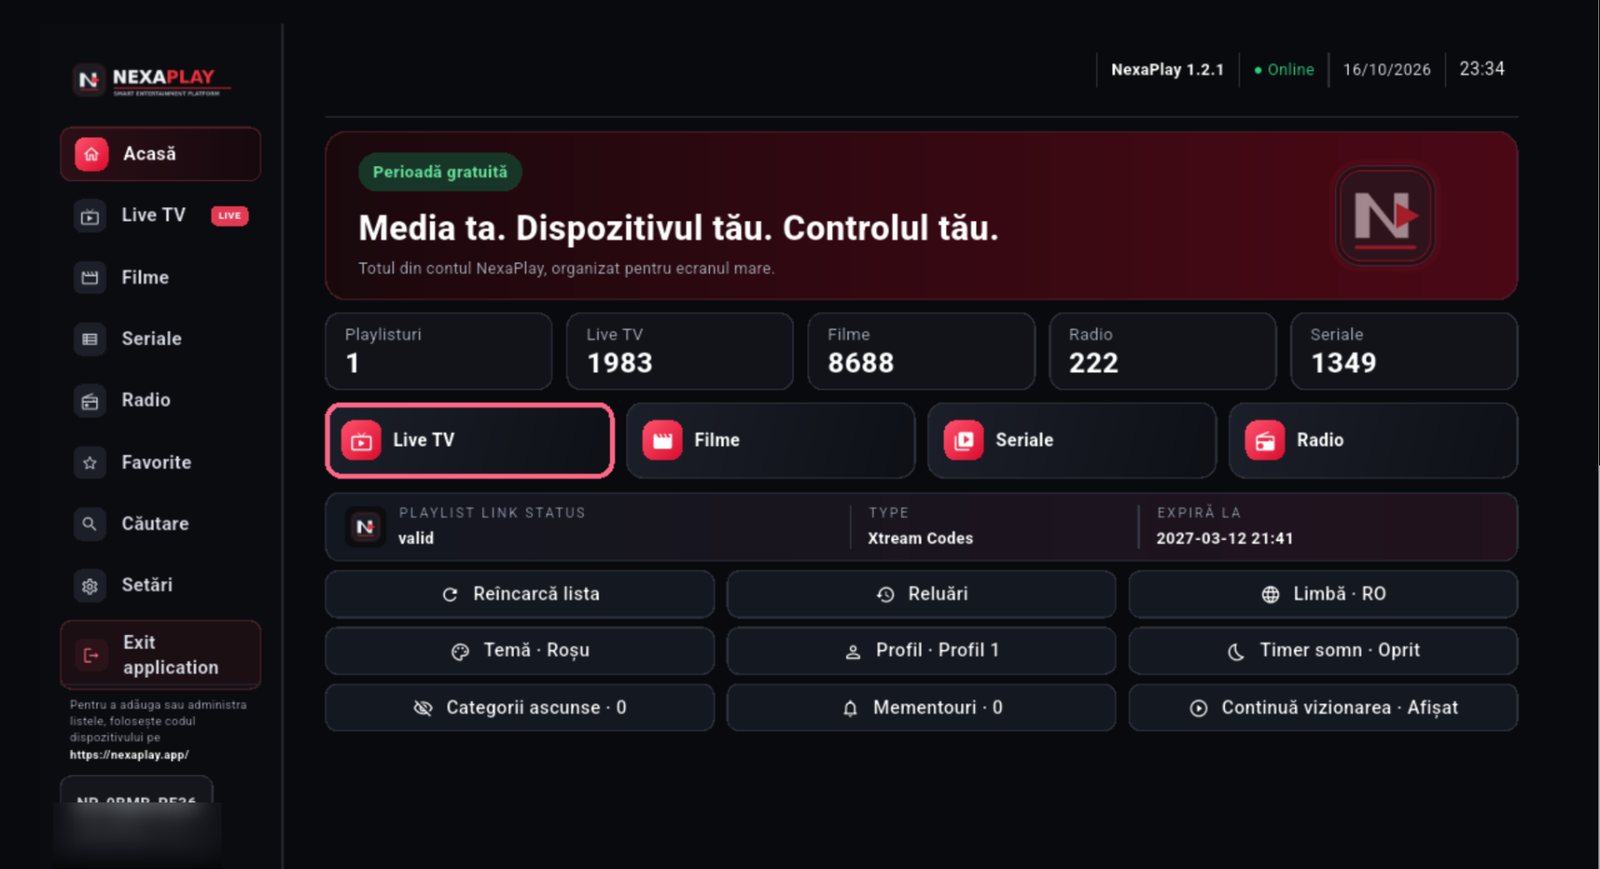This screenshot has width=1600, height=869.
Task: Click the green Online status indicator
Action: pyautogui.click(x=1284, y=70)
